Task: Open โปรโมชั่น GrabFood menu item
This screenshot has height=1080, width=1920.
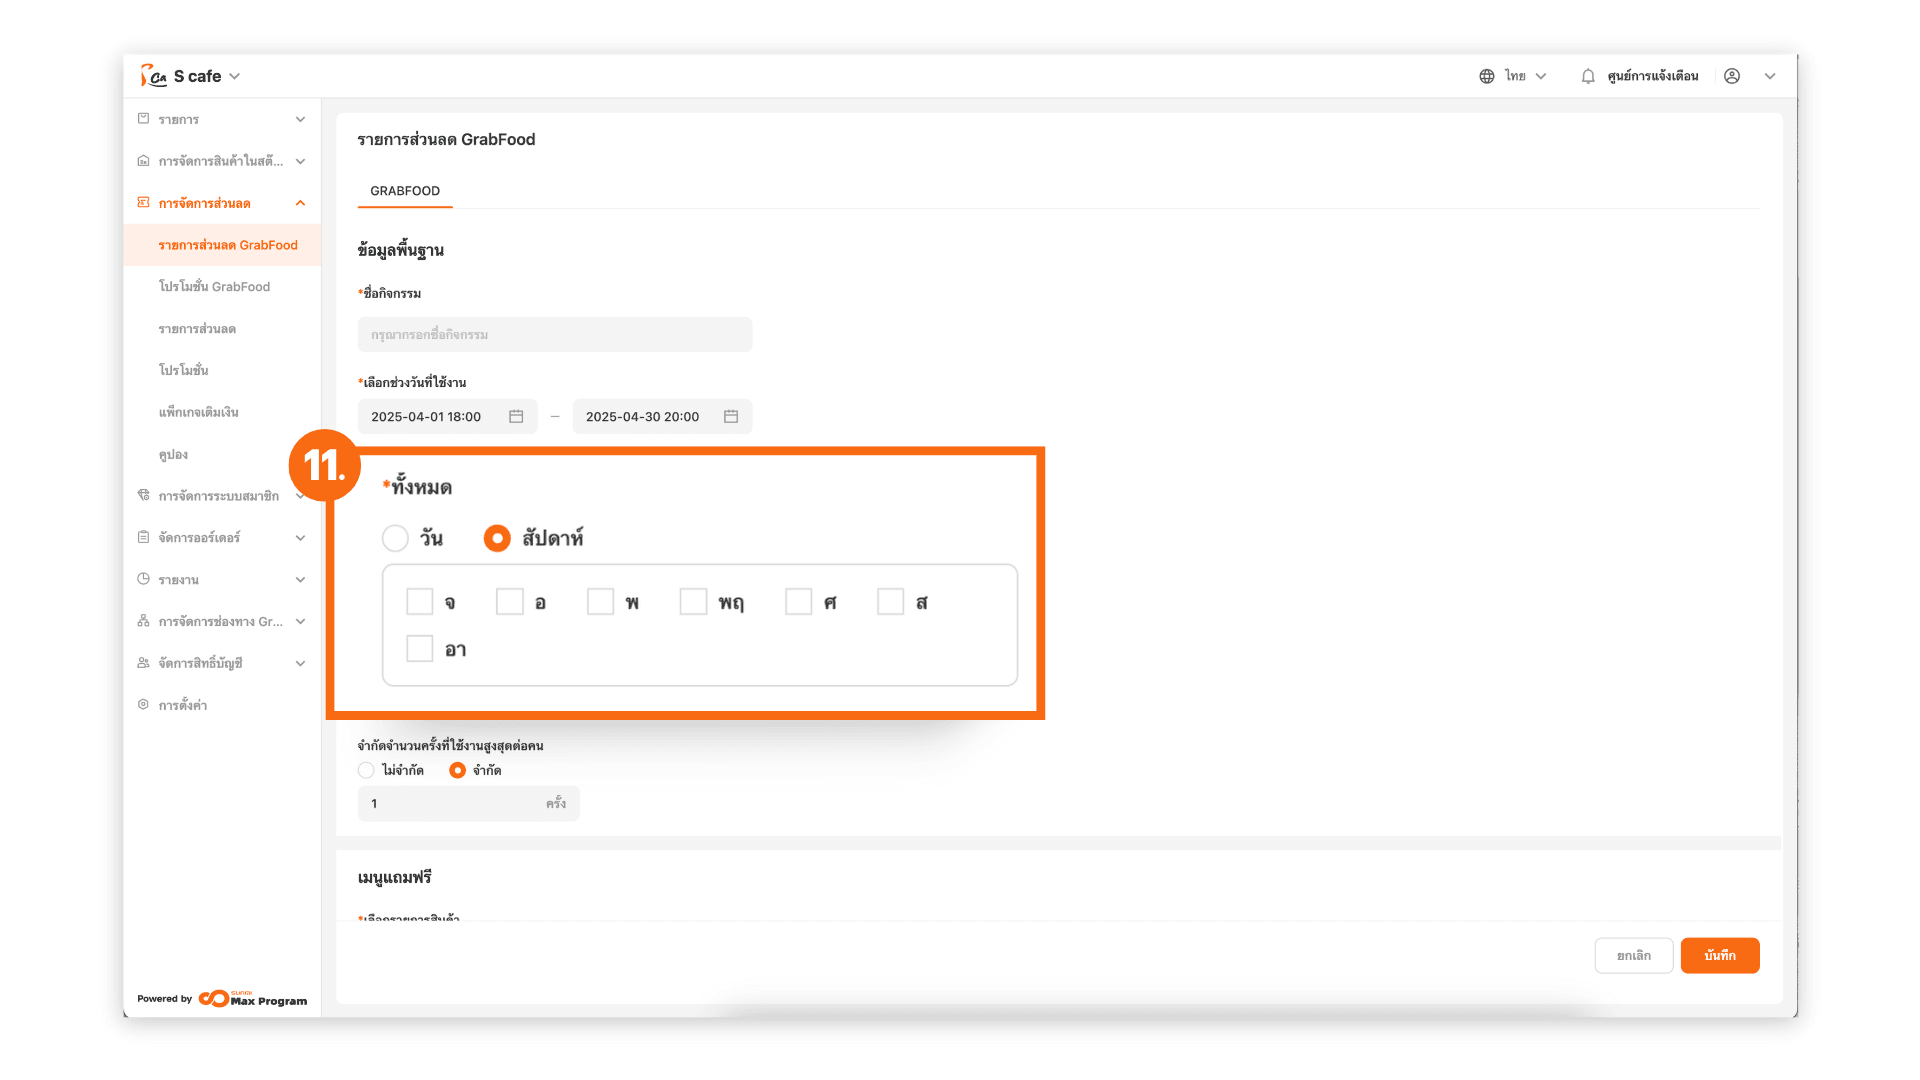Action: coord(214,287)
